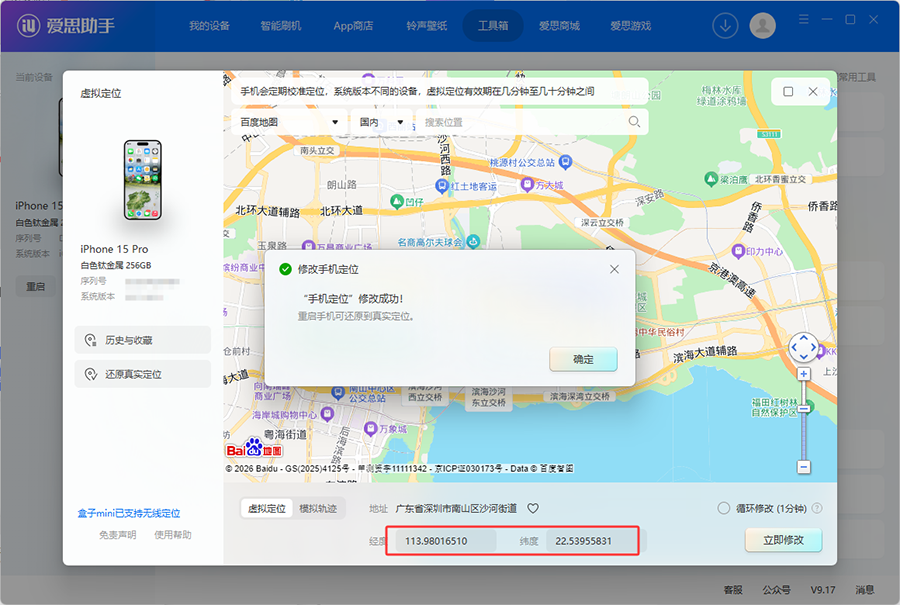Open 智能刷机 in top navigation

pos(281,26)
